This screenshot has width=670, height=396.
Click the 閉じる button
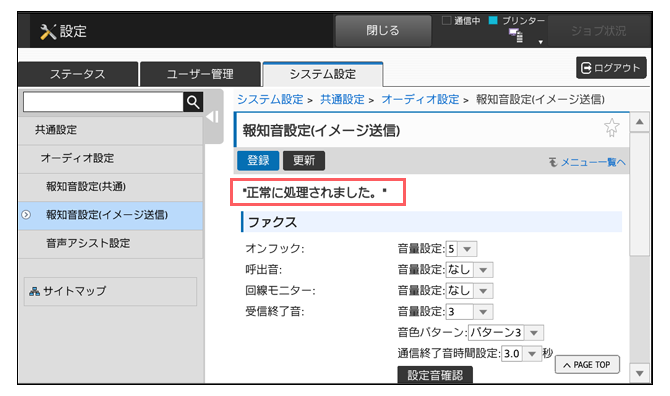click(x=383, y=31)
